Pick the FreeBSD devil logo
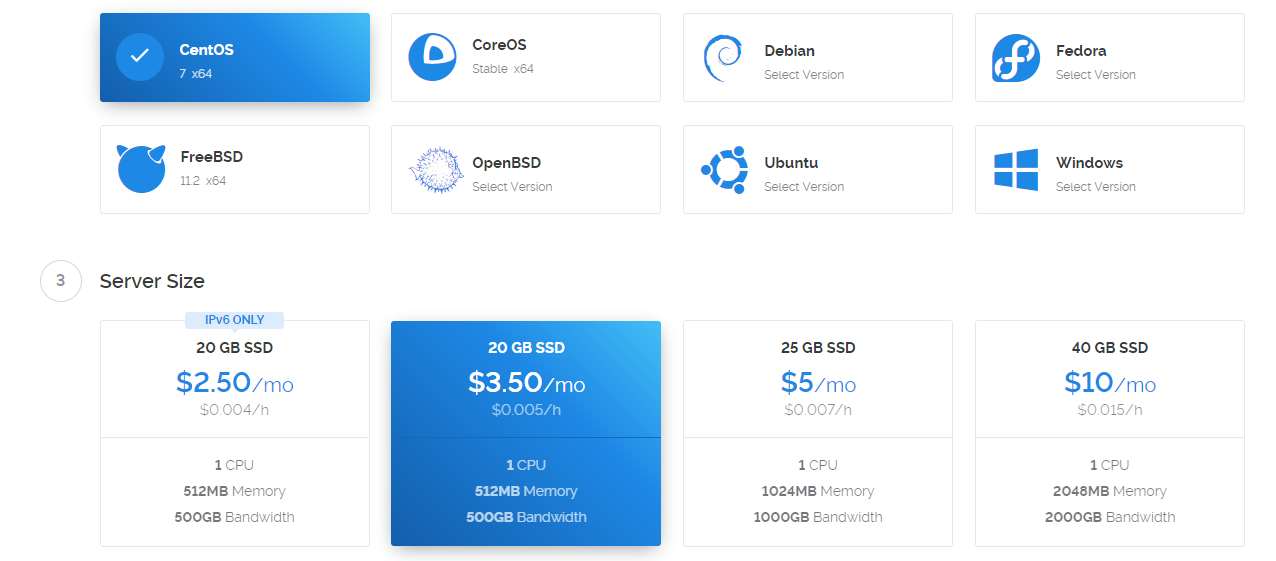The width and height of the screenshot is (1276, 561). (x=141, y=168)
